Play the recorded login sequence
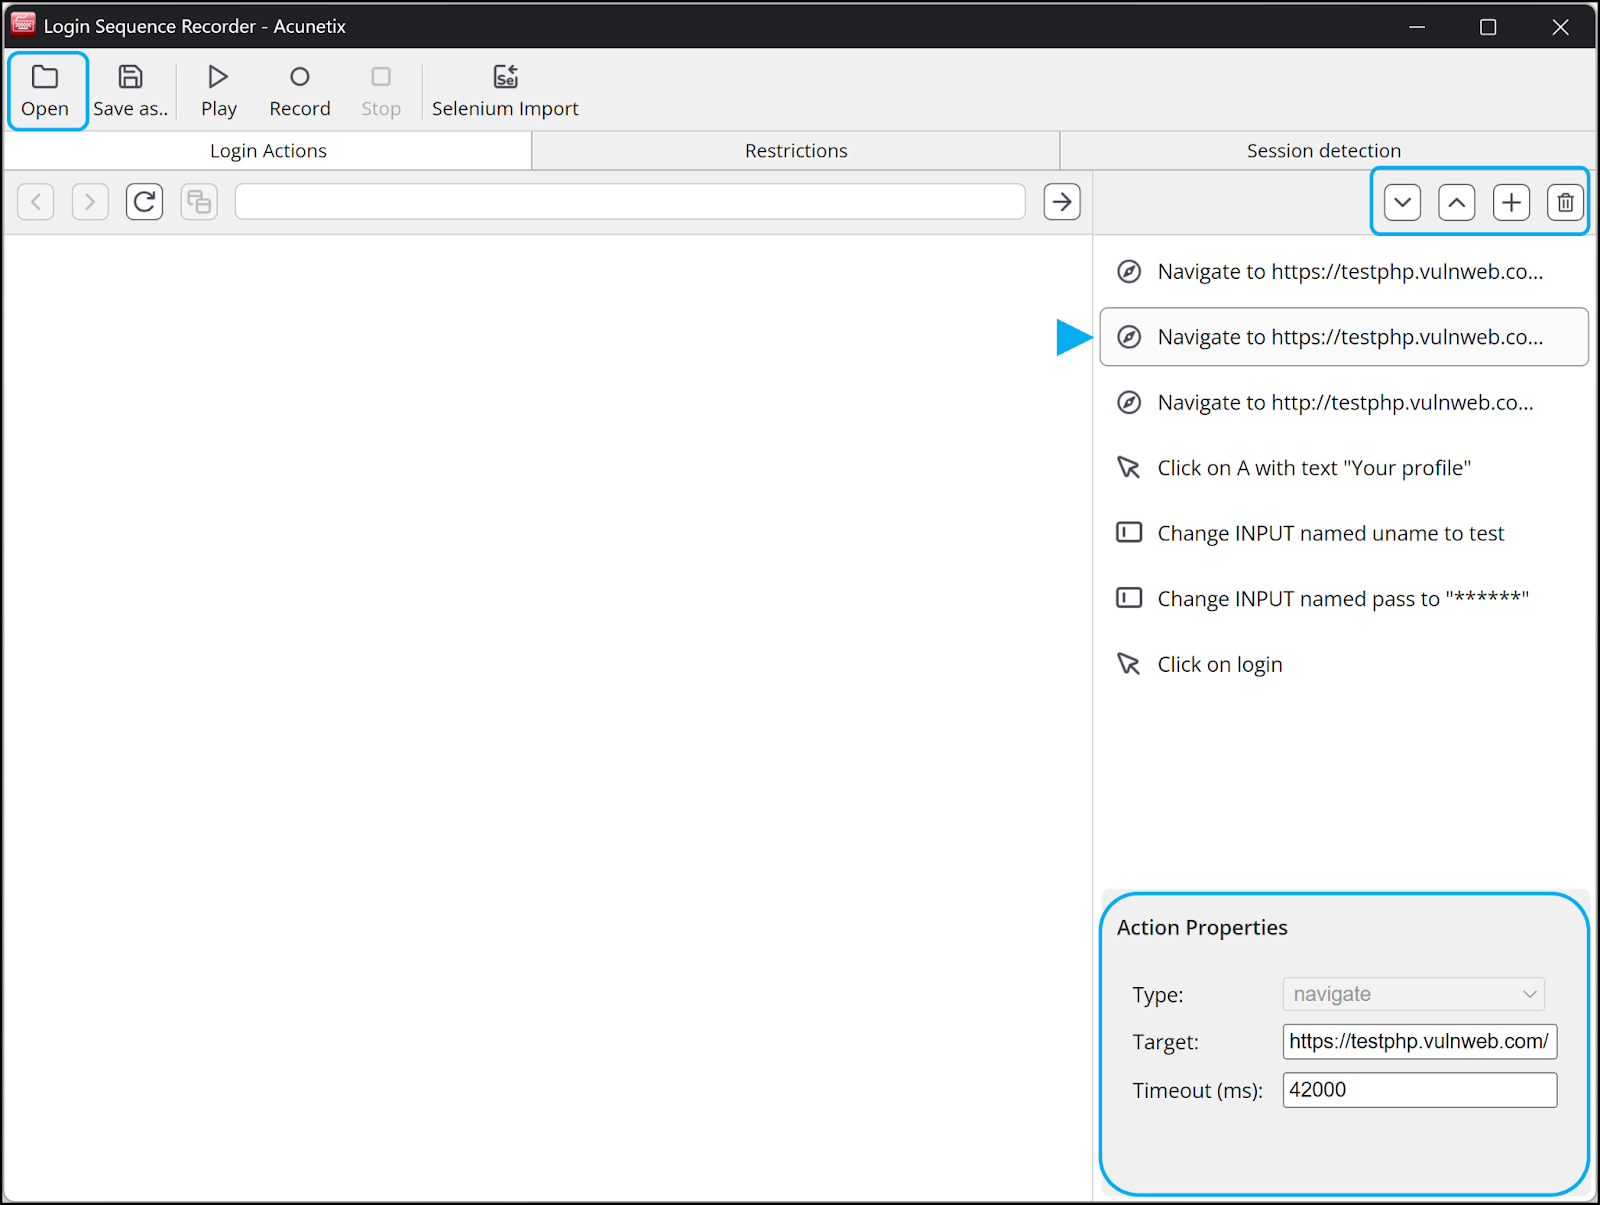Screen dimensions: 1600x1205 click(218, 91)
